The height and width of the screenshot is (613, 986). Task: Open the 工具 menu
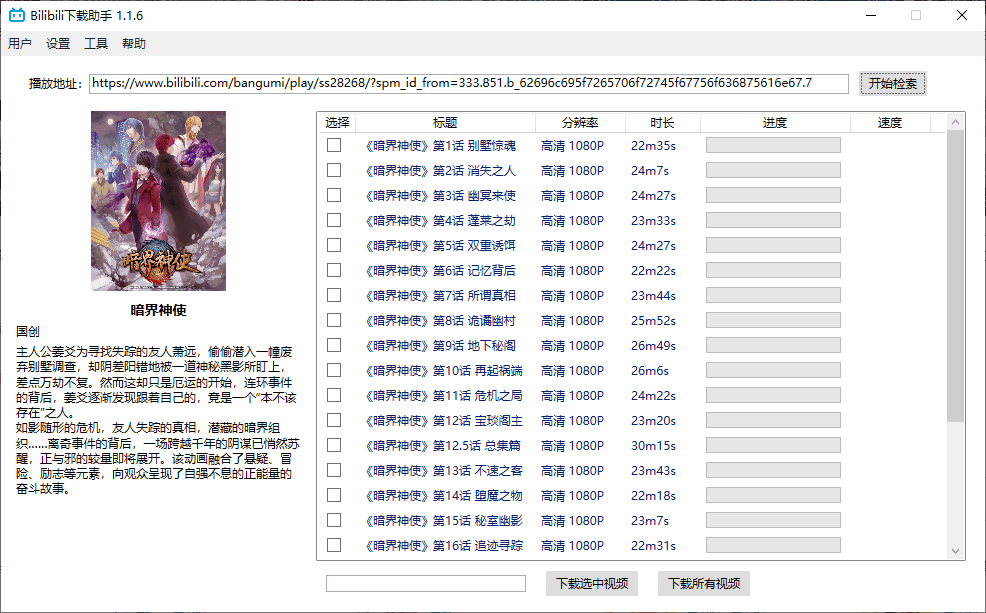pyautogui.click(x=96, y=43)
